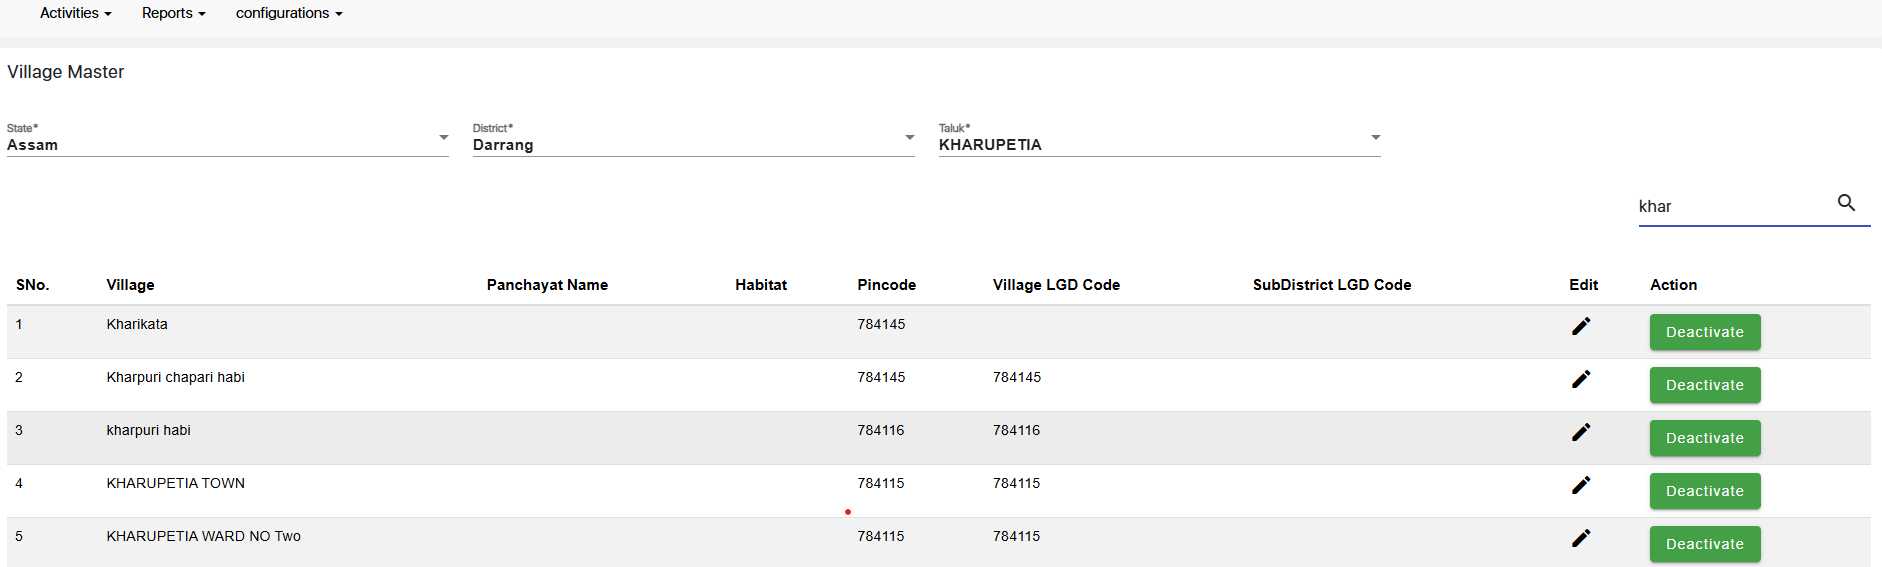Deactivate KHARUPETIA WARD NO Two
This screenshot has width=1882, height=567.
1705,544
